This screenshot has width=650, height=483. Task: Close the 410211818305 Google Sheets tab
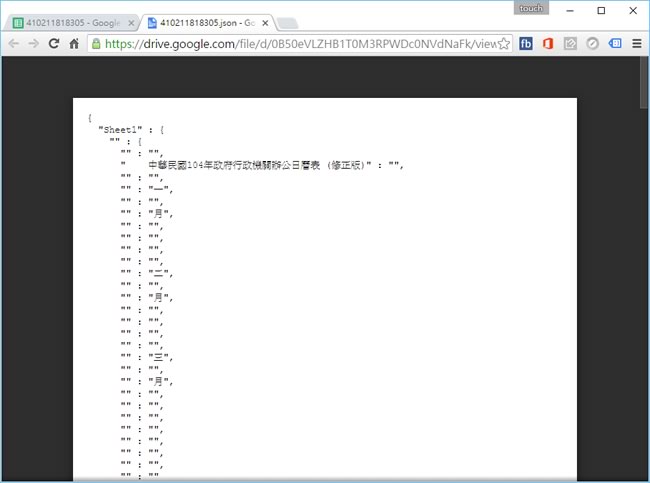click(x=131, y=23)
